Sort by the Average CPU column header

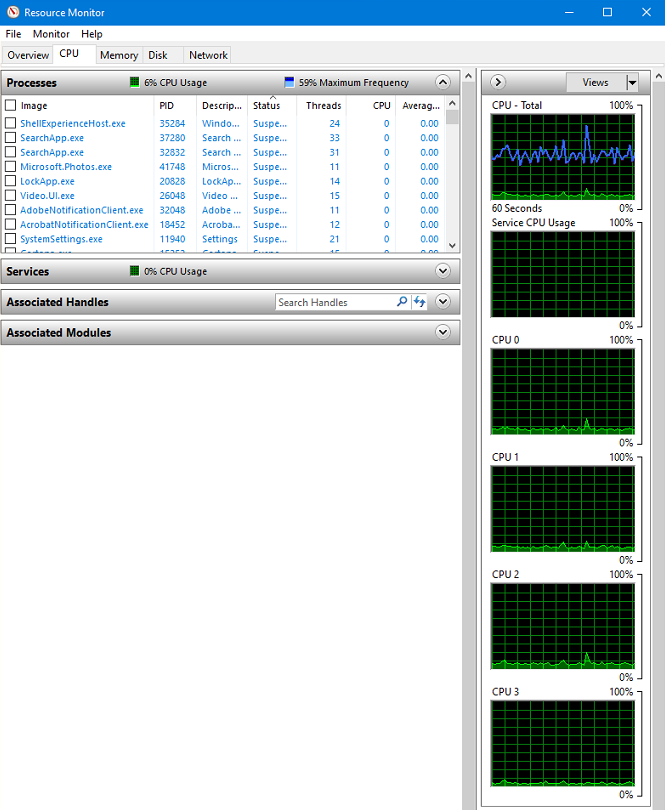(x=421, y=105)
